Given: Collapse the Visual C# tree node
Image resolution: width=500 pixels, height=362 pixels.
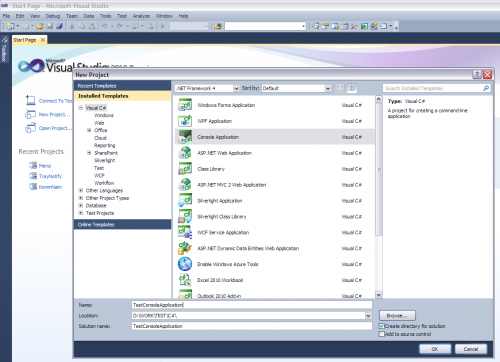Looking at the screenshot, I should point(81,108).
